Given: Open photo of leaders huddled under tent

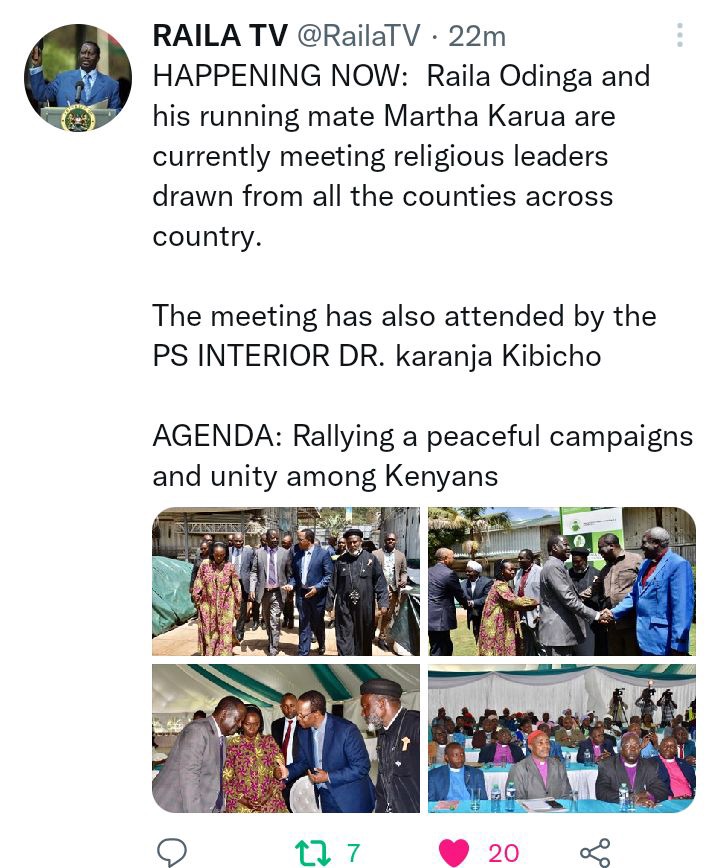Looking at the screenshot, I should [x=286, y=738].
